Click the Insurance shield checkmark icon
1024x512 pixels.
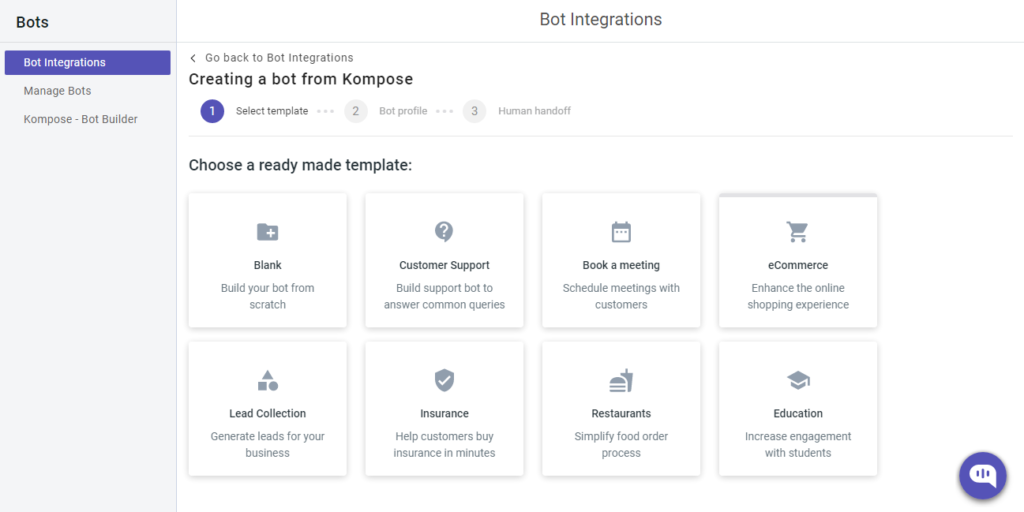click(x=444, y=380)
